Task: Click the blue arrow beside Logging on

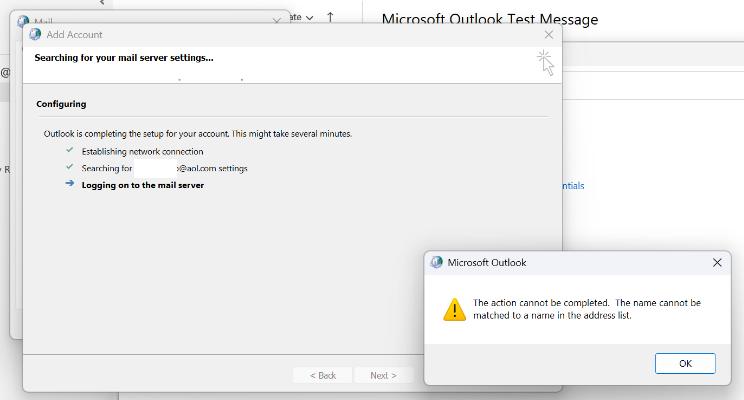Action: 70,183
